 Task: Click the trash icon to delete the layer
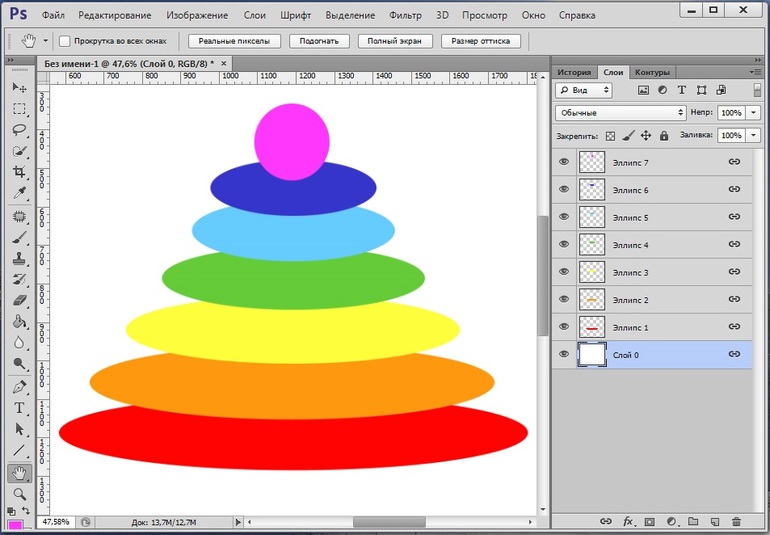pos(737,522)
